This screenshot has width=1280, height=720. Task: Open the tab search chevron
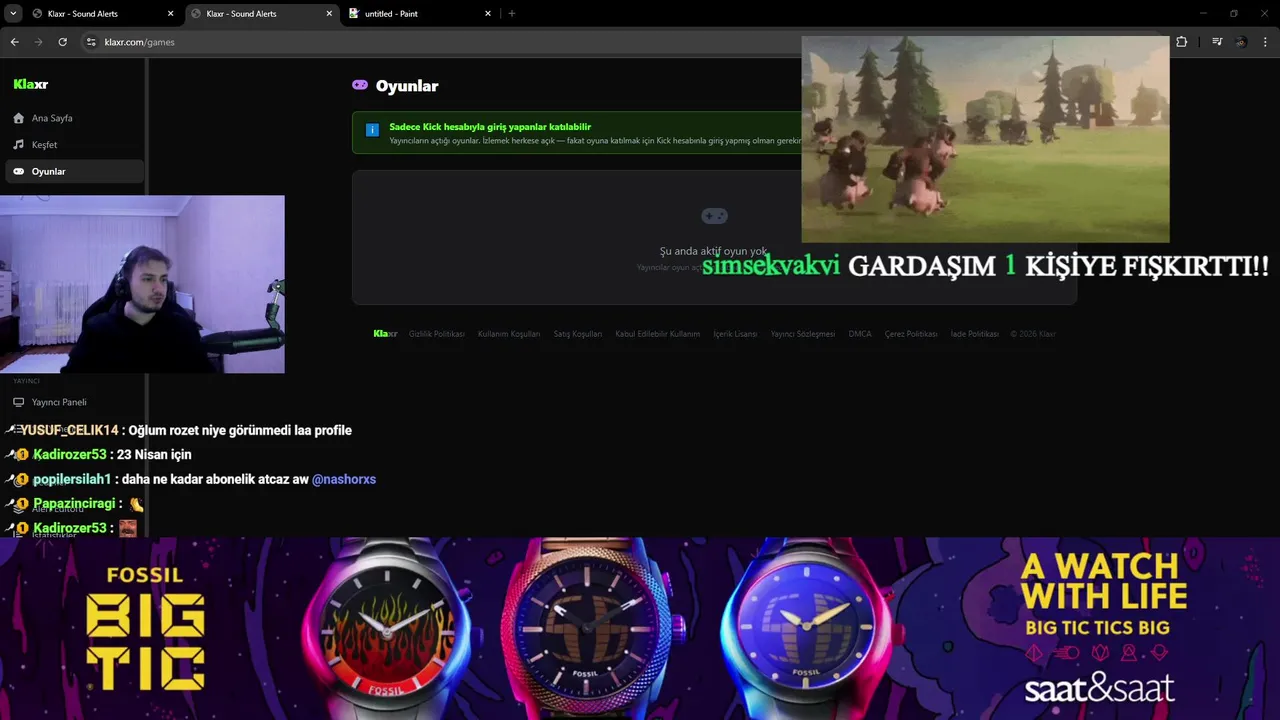pyautogui.click(x=13, y=13)
